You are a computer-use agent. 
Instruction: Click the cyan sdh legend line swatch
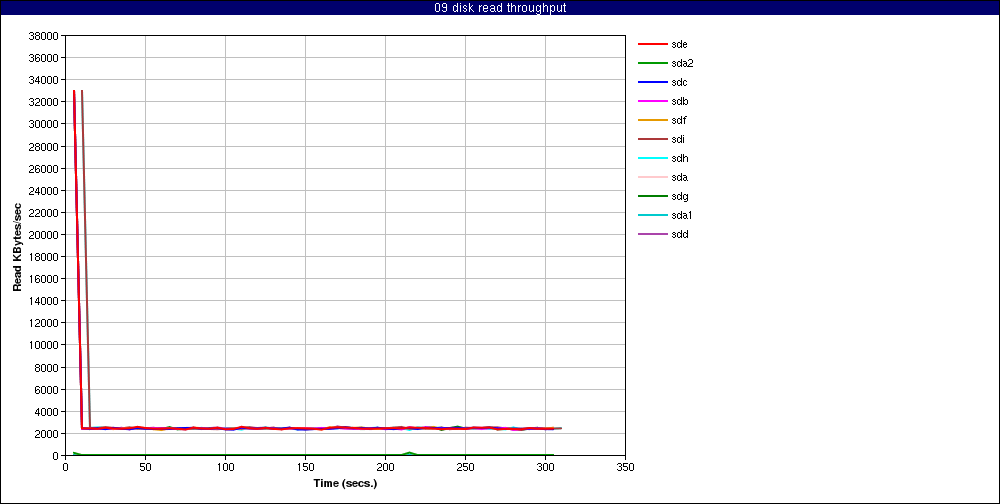coord(652,158)
